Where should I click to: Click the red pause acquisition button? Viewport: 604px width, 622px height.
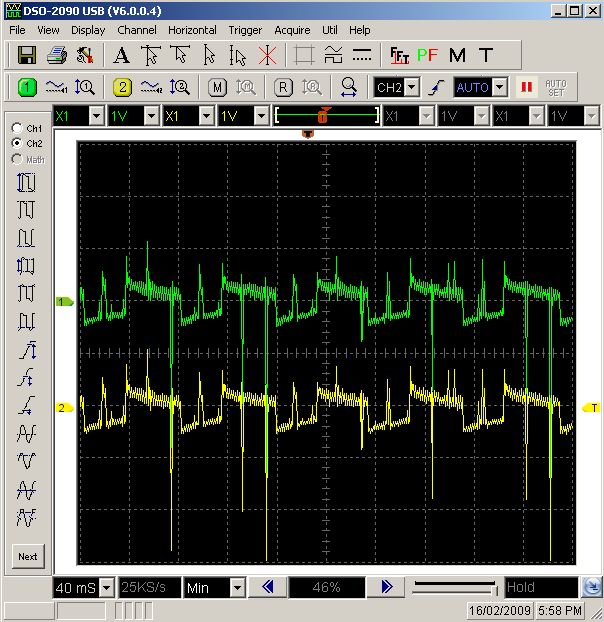[x=526, y=87]
